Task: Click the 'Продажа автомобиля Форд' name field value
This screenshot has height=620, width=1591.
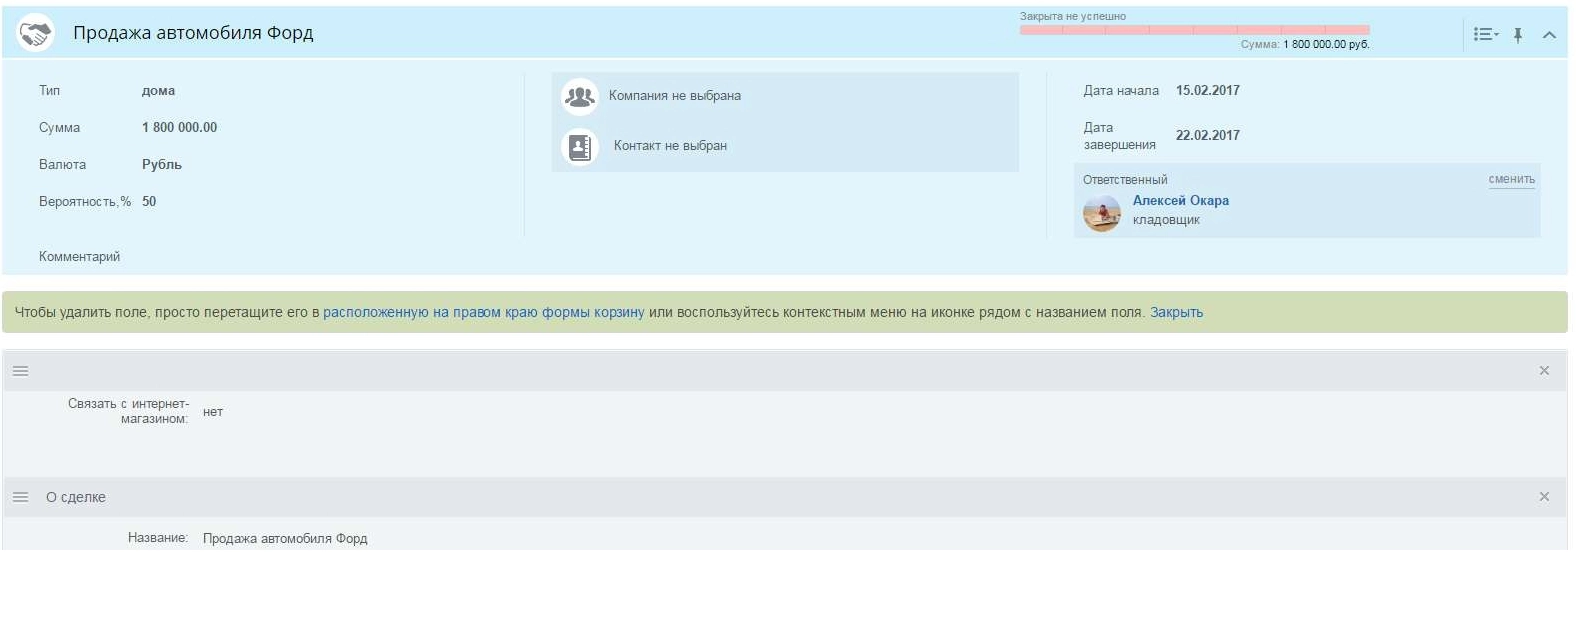Action: (x=285, y=538)
